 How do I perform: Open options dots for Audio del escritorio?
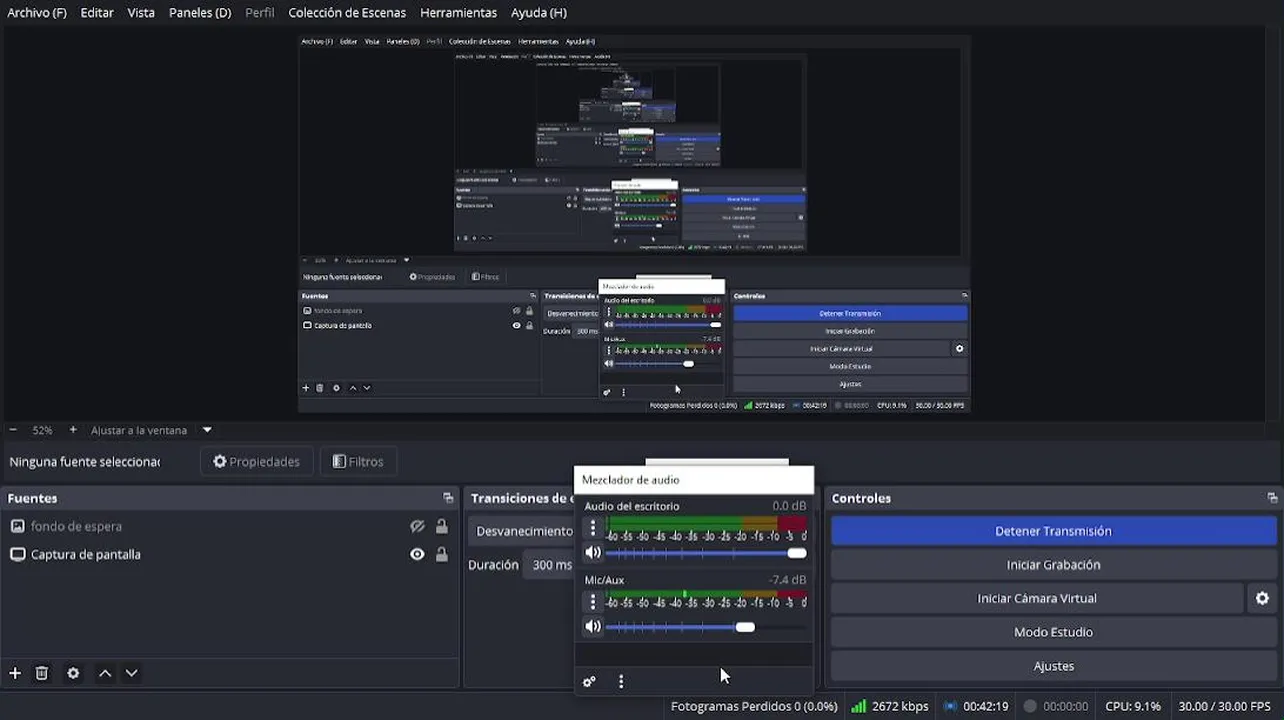point(593,527)
